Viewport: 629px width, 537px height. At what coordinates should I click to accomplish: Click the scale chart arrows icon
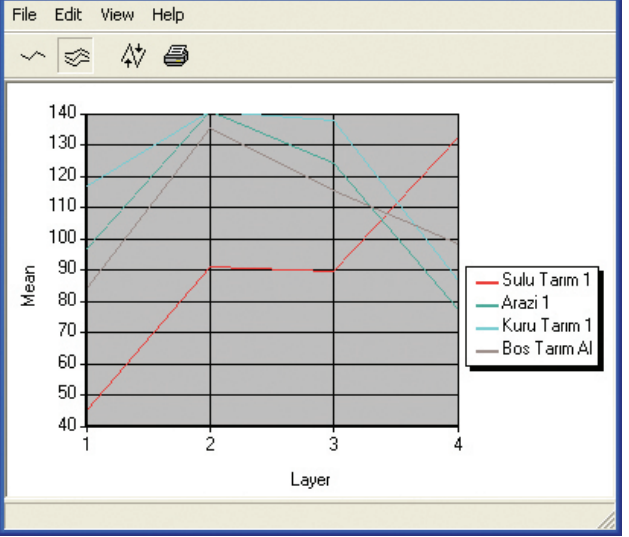coord(133,57)
